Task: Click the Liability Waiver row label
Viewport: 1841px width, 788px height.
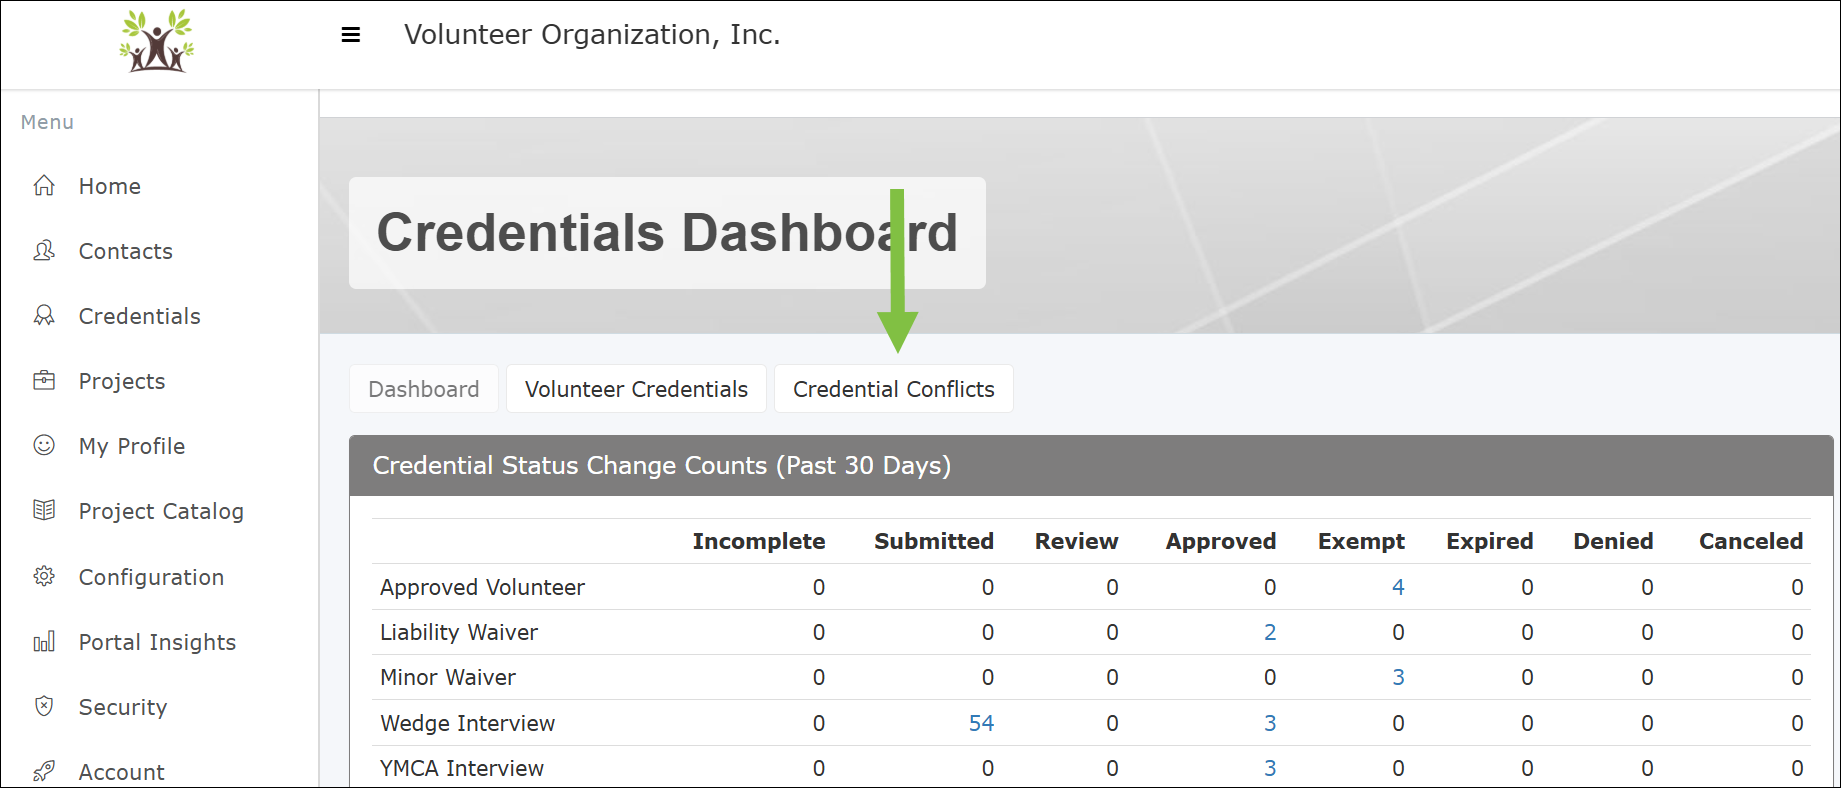Action: (x=459, y=632)
